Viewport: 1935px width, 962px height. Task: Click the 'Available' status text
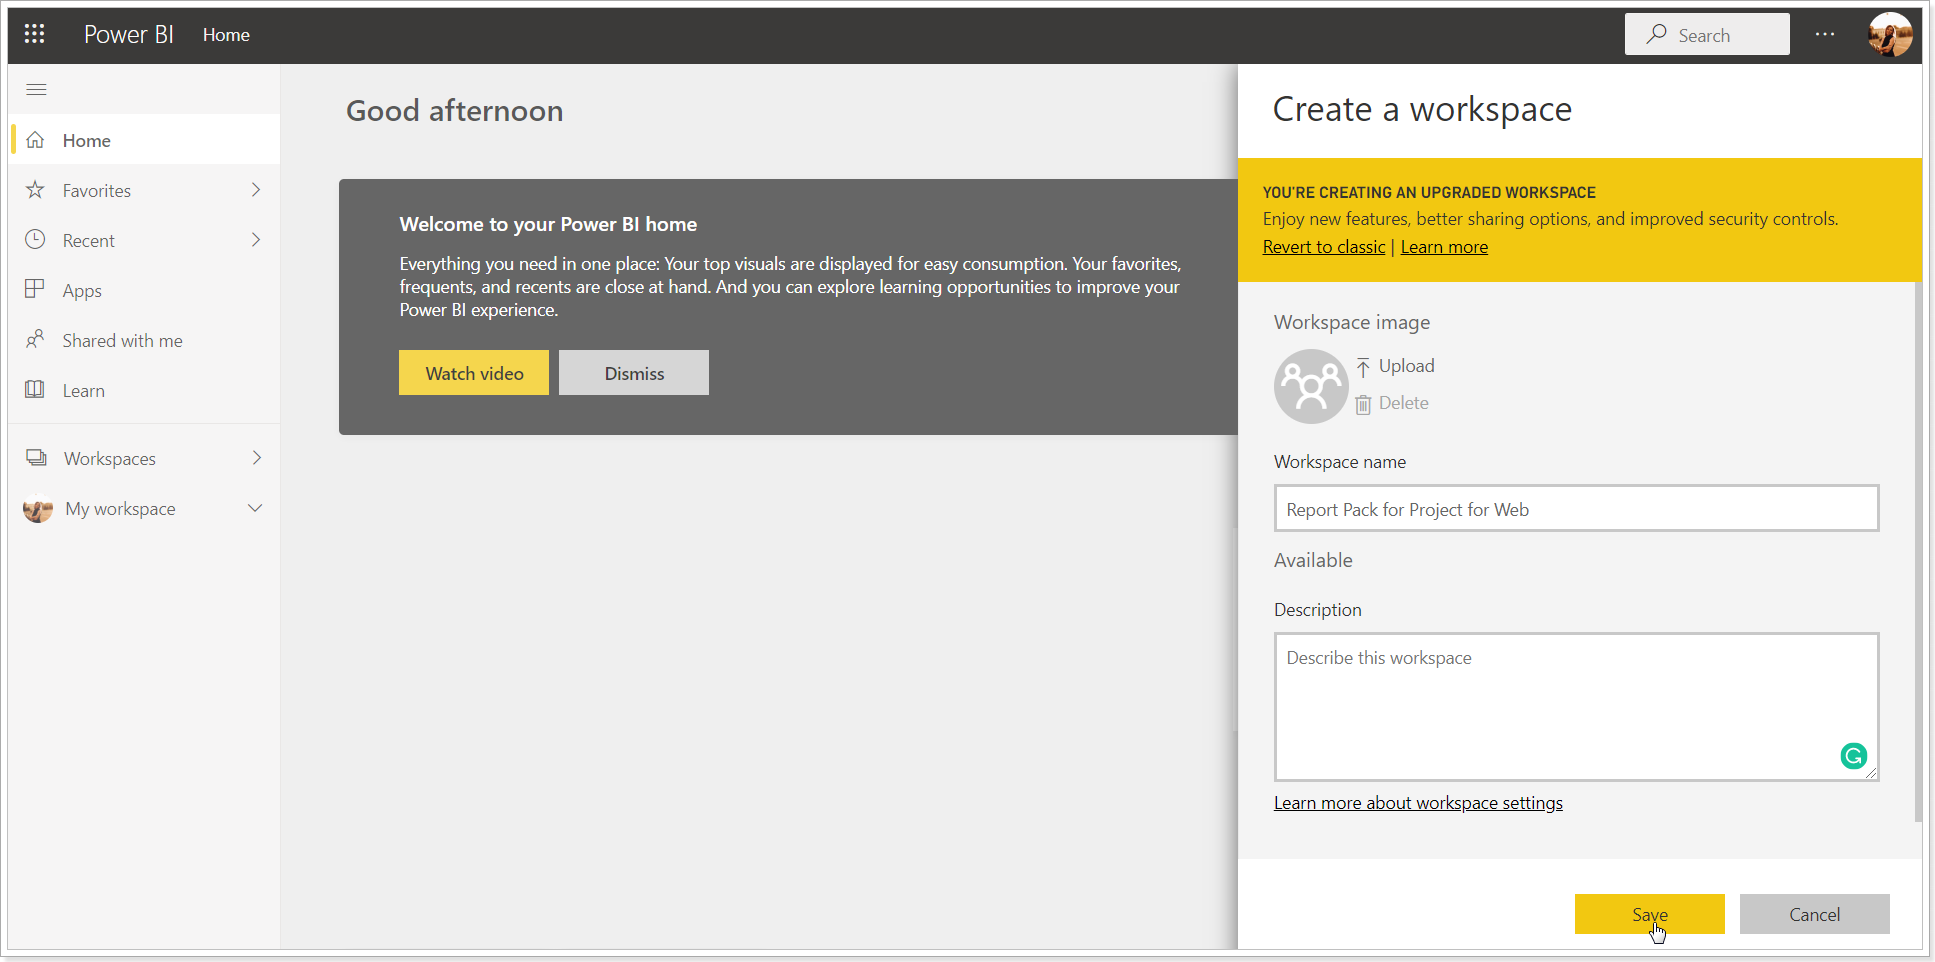click(x=1313, y=560)
